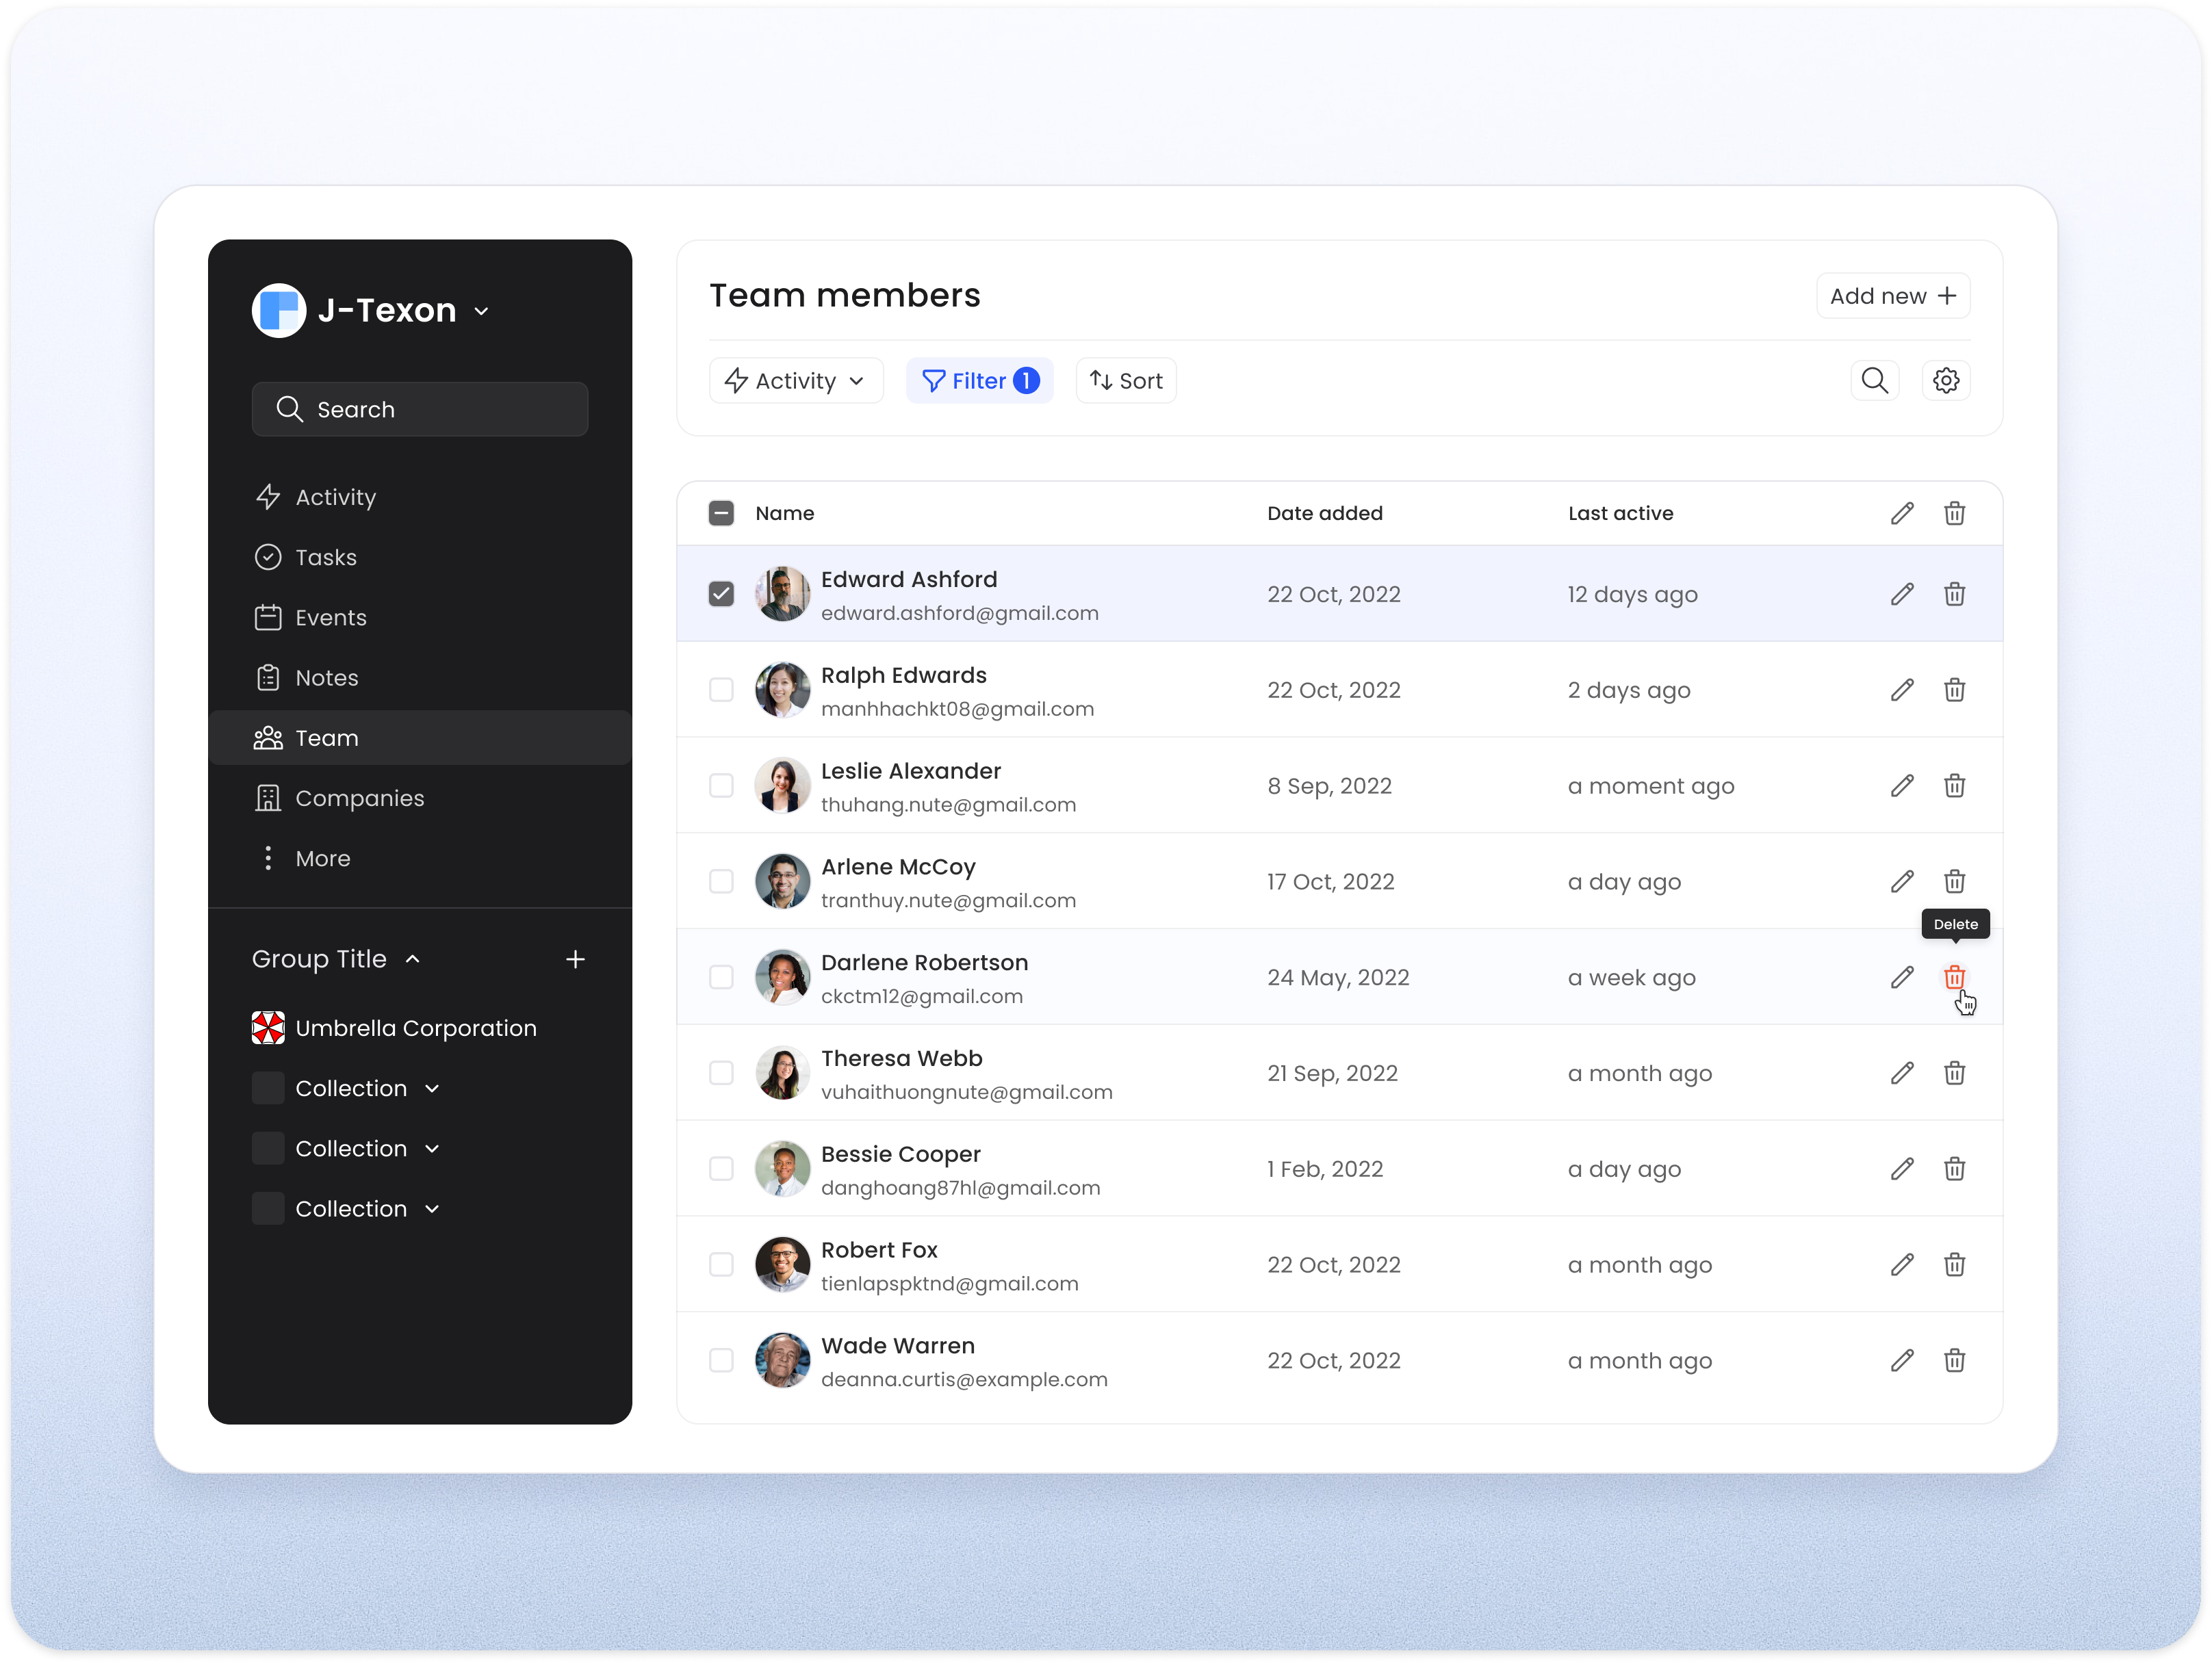Screen dimensions: 2212x1664
Task: Edit Ralph Edwards with the pencil icon
Action: tap(1902, 689)
